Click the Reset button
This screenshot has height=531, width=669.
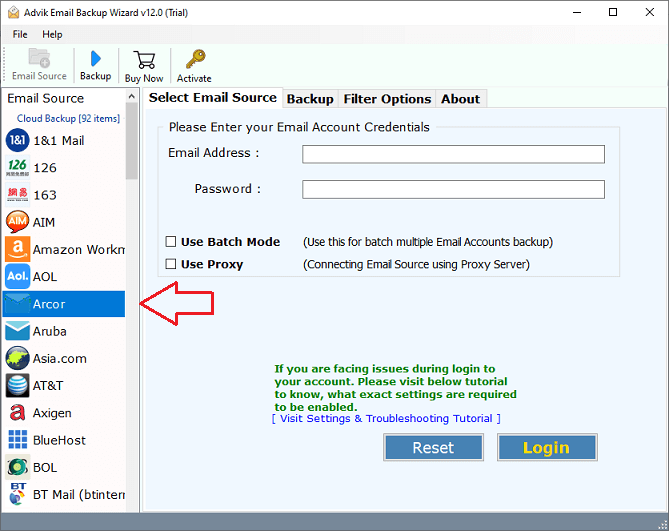(x=433, y=447)
